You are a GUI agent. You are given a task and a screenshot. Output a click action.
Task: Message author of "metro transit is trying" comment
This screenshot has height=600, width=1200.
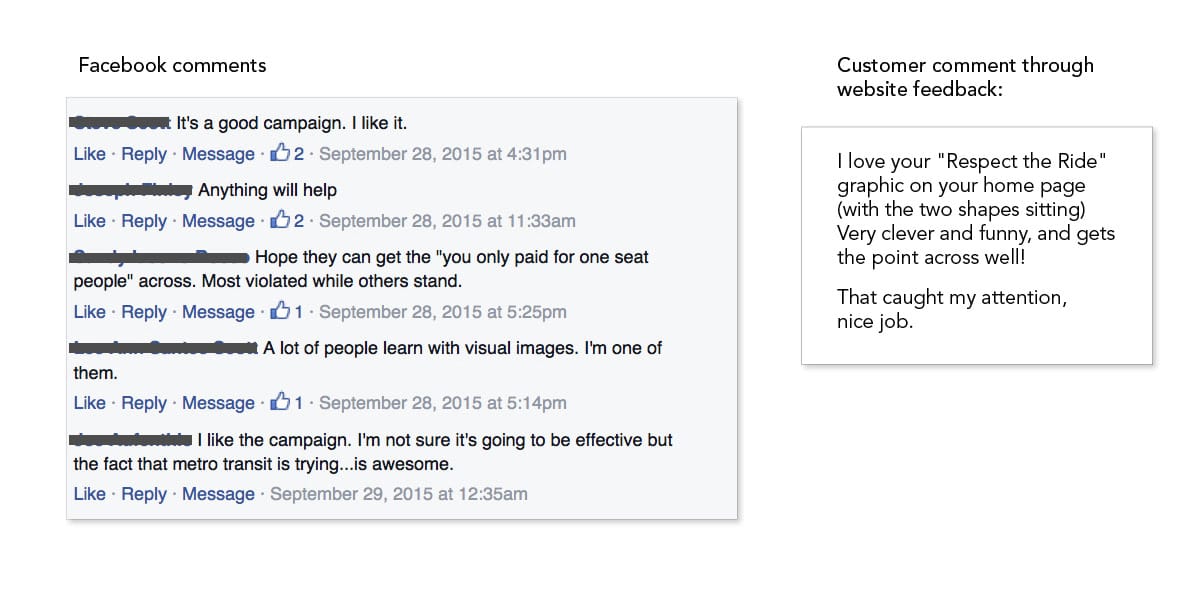click(218, 494)
